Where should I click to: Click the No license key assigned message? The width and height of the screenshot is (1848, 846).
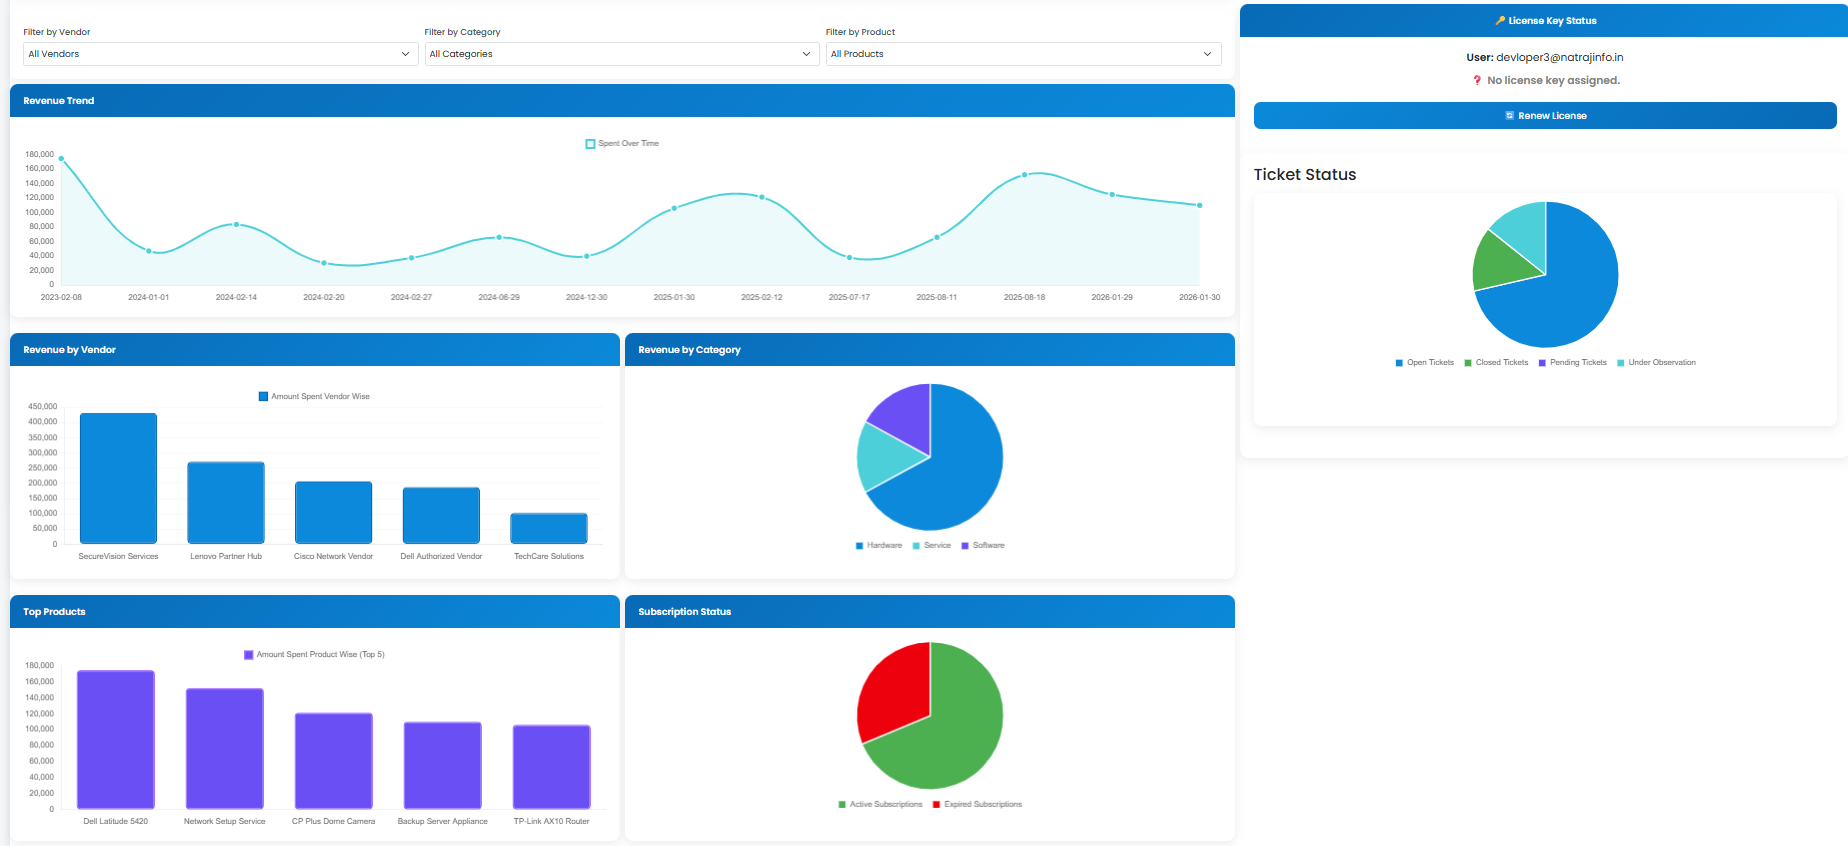point(1553,81)
